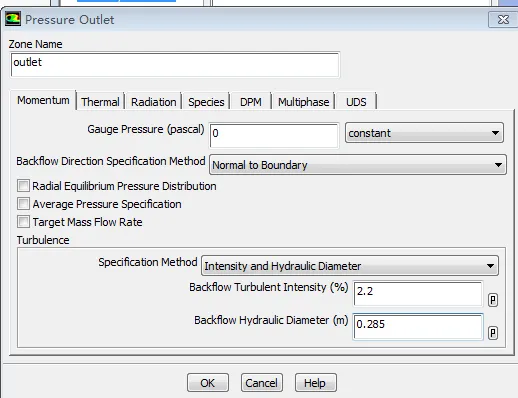Open the Gauge Pressure constant dropdown
Viewport: 518px width, 398px height.
[x=424, y=133]
